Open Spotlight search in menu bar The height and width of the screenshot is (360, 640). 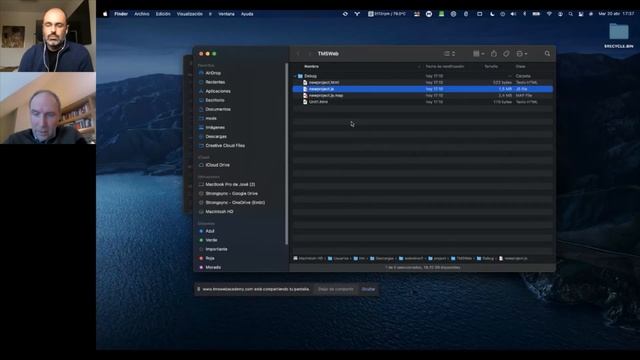[x=570, y=14]
